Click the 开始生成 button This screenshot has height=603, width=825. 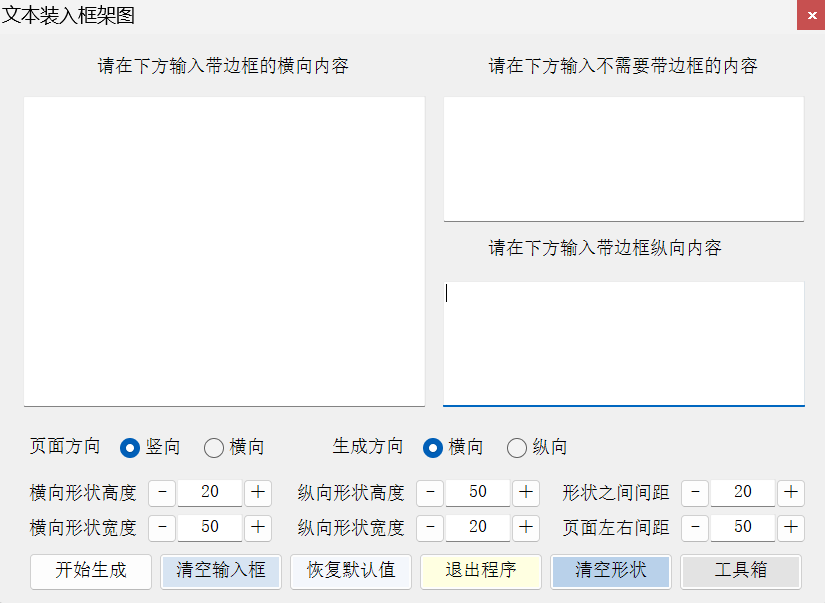pos(91,571)
